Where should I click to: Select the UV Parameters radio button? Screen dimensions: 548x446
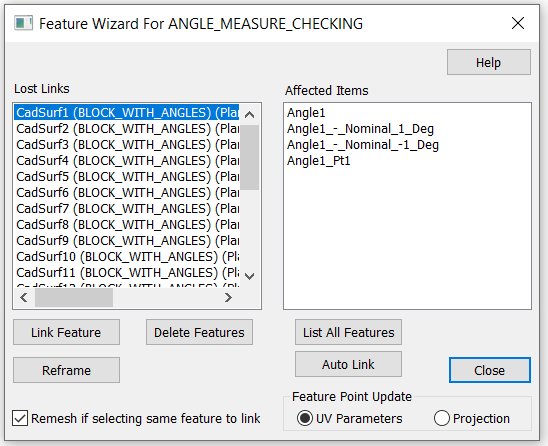304,418
